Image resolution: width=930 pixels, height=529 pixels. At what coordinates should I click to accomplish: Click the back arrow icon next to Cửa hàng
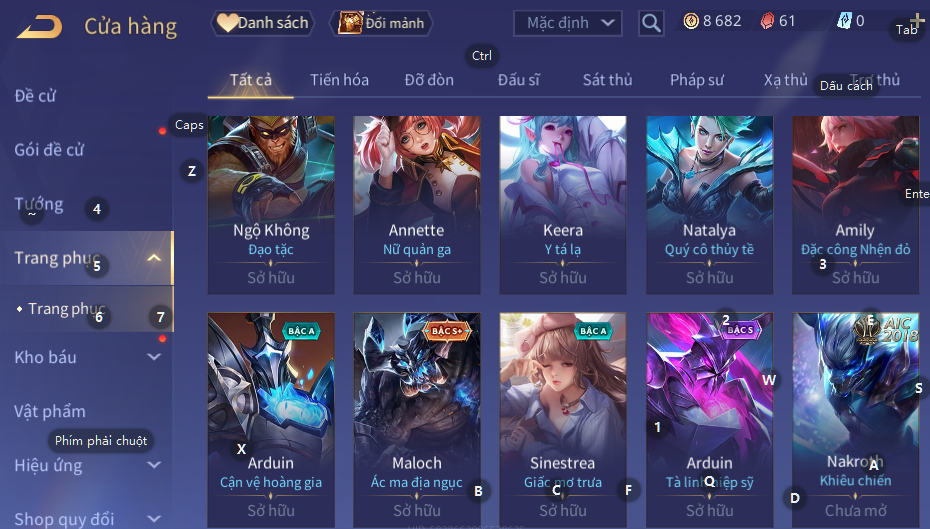39,27
